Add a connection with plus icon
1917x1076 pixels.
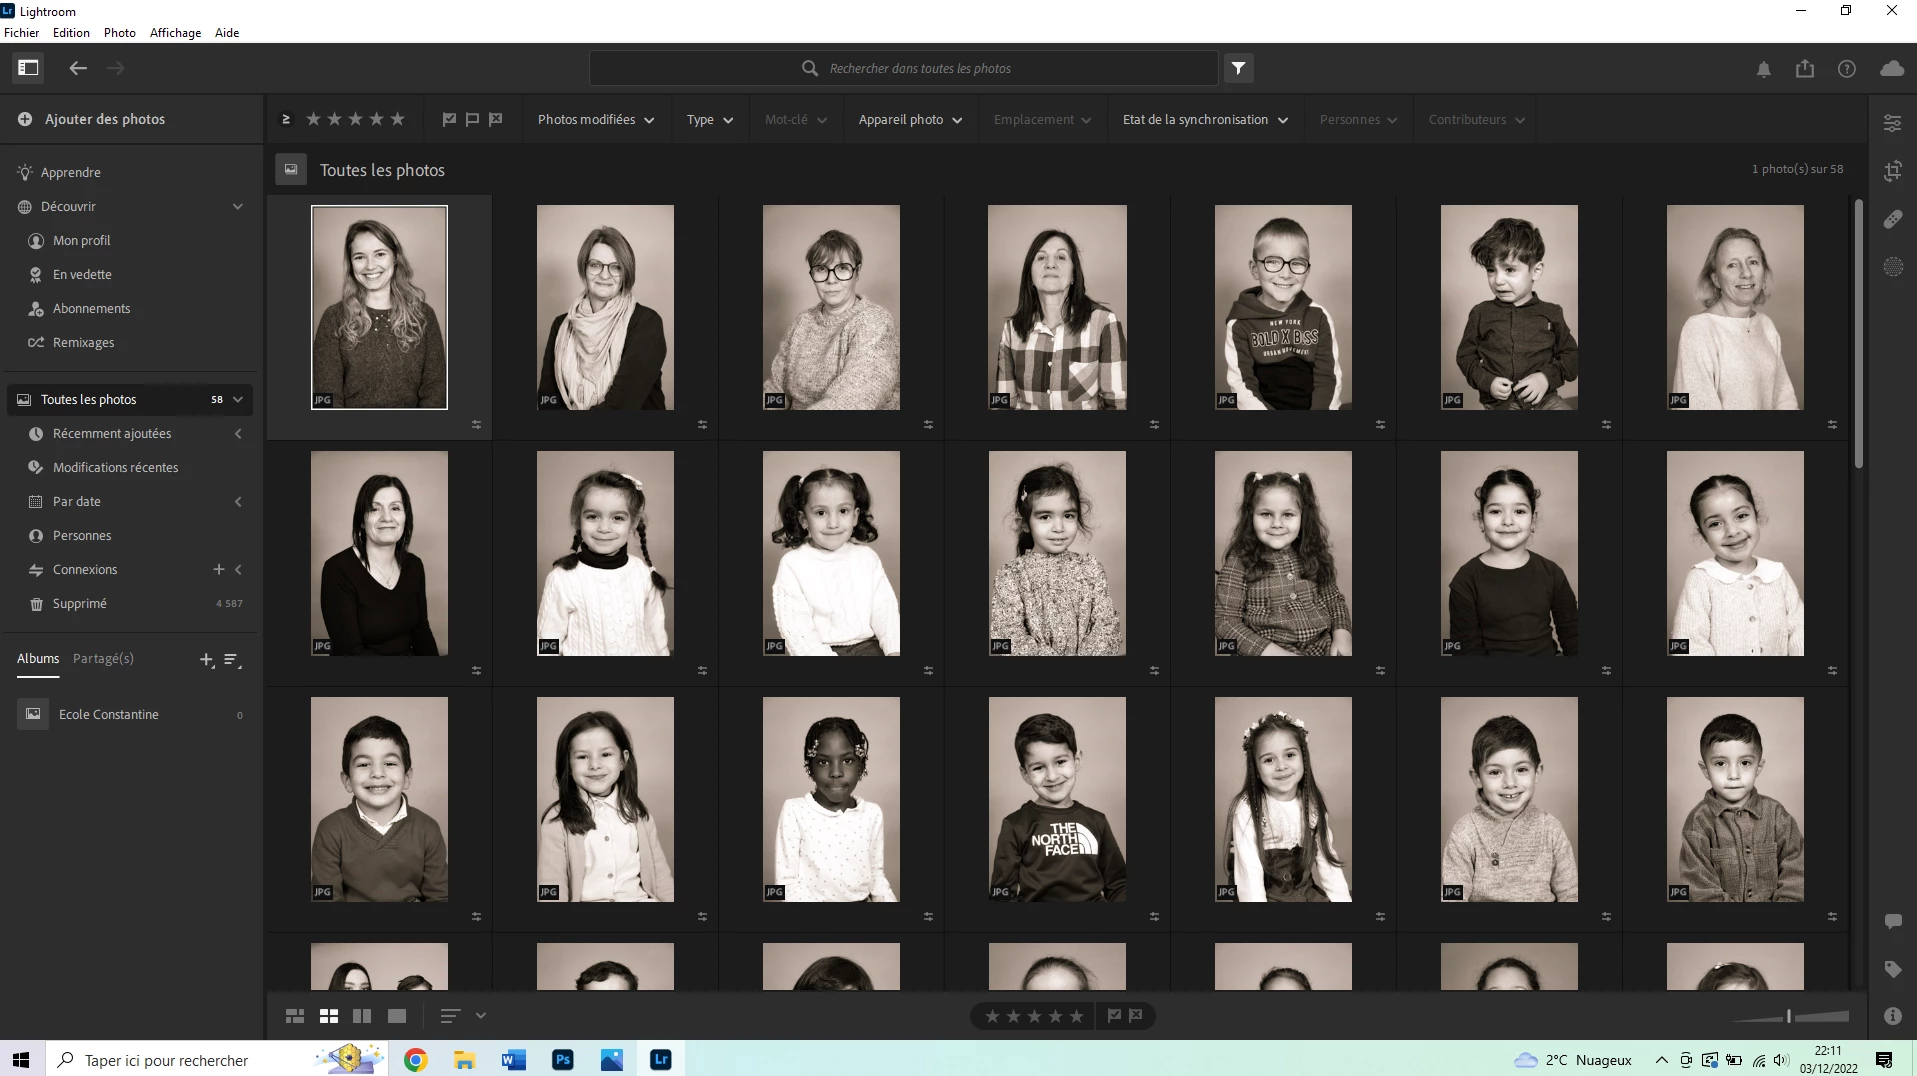(x=218, y=569)
